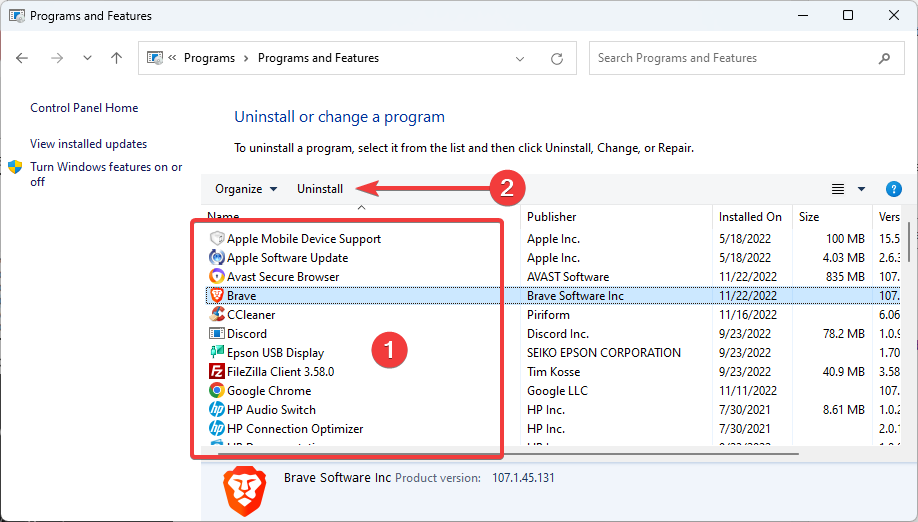Screen dimensions: 918x522
Task: Open the Programs breadcrumb chevron
Action: (x=246, y=58)
